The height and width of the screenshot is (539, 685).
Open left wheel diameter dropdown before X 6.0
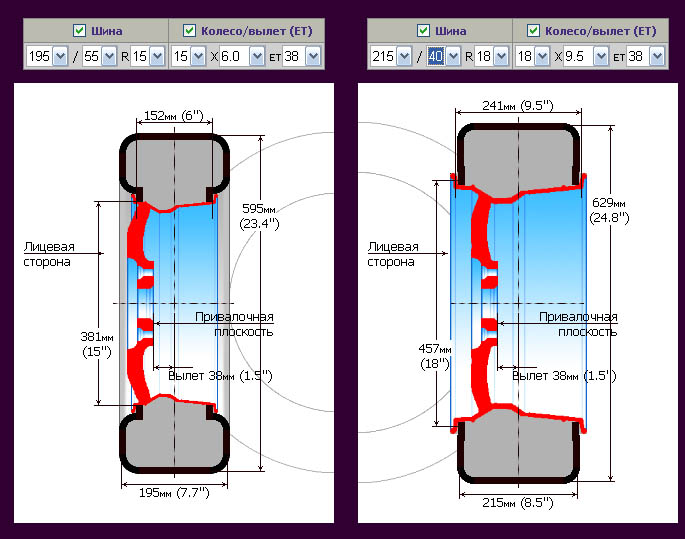point(190,56)
